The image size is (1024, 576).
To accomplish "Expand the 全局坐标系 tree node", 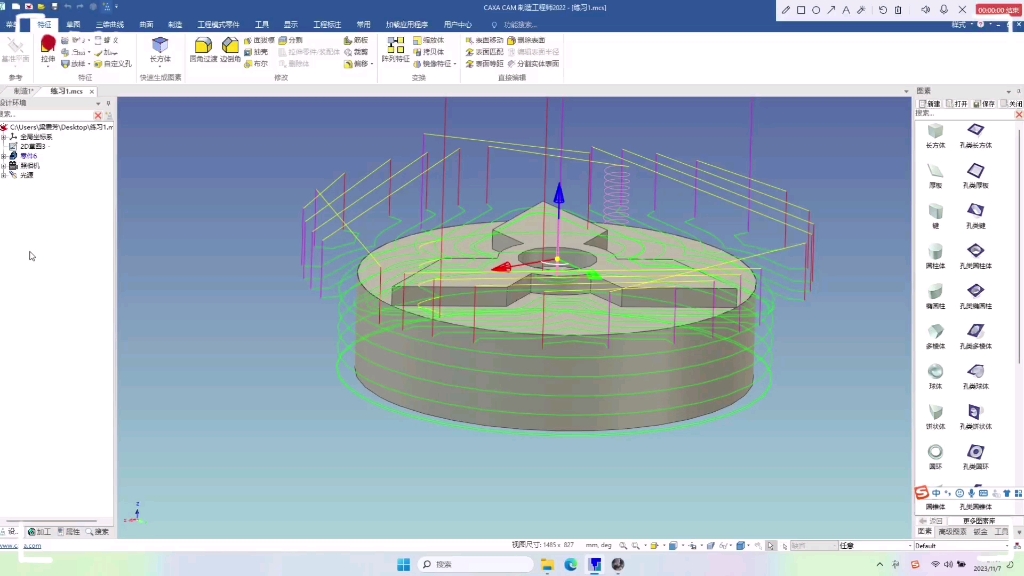I will click(x=4, y=137).
